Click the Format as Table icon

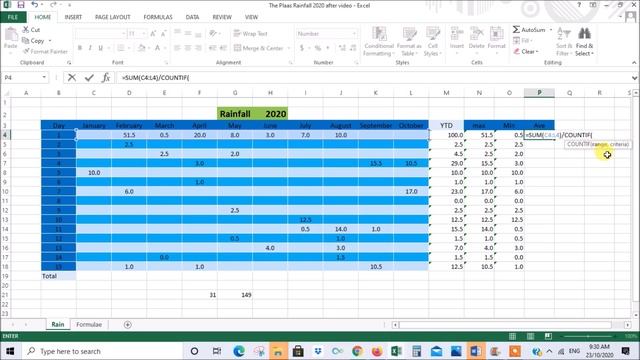[x=409, y=34]
